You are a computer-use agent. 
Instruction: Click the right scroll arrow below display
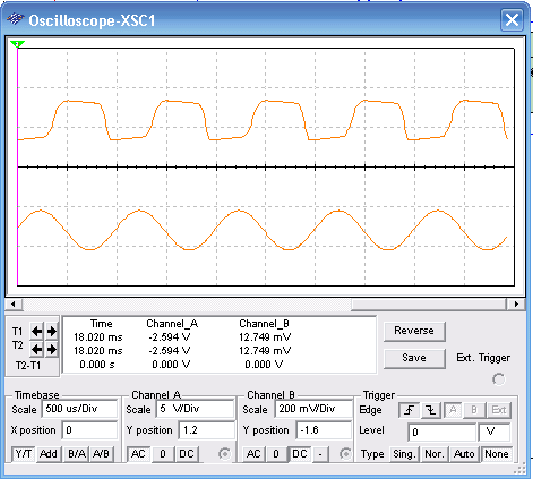click(516, 304)
